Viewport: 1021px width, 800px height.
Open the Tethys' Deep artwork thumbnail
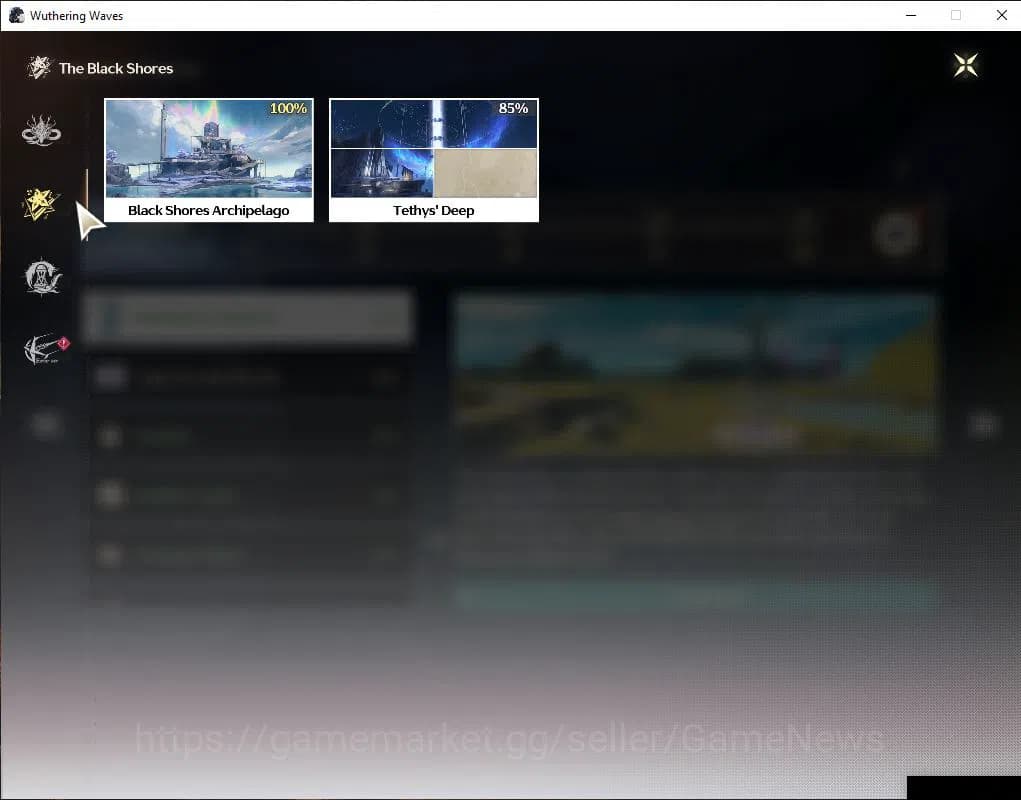point(433,149)
